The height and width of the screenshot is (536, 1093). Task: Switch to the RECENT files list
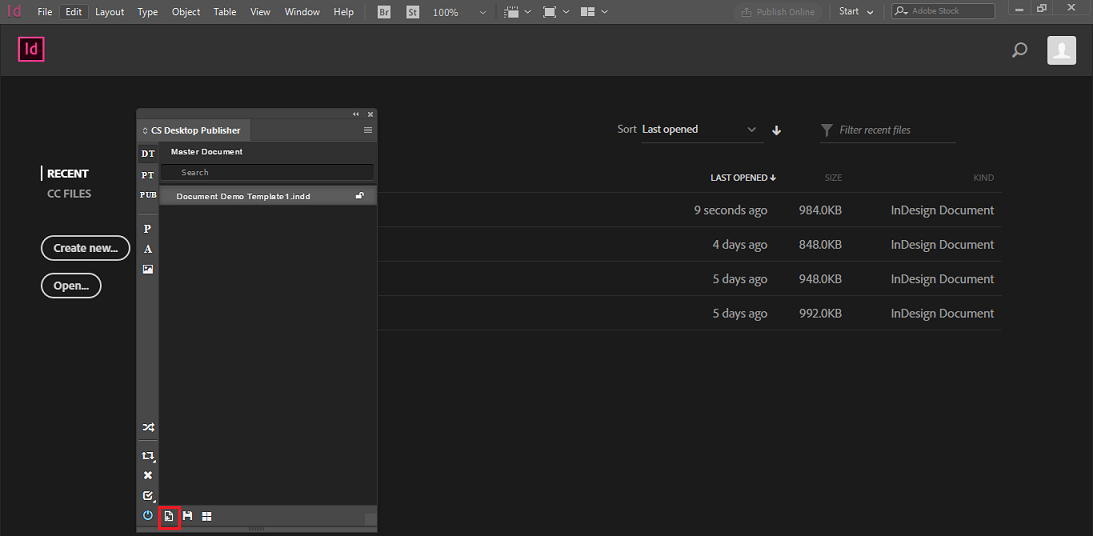(68, 174)
